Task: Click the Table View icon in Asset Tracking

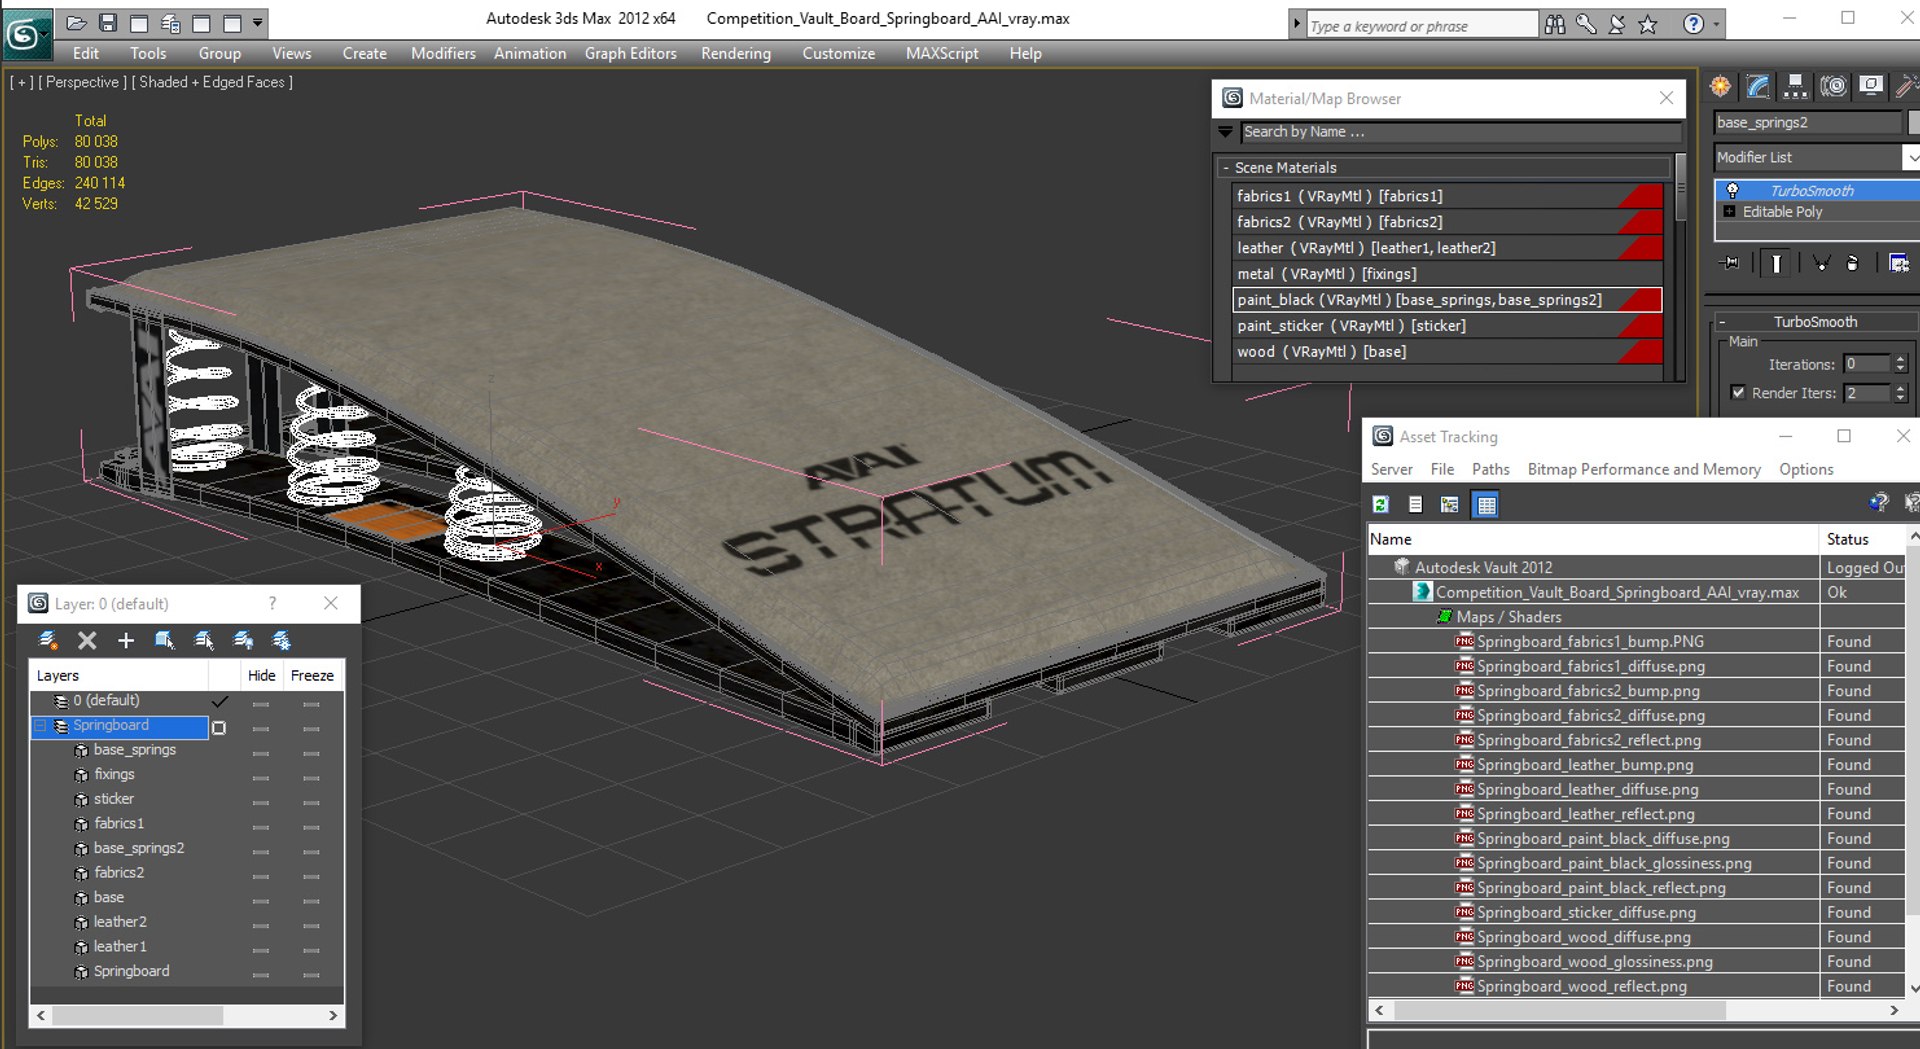Action: tap(1486, 505)
